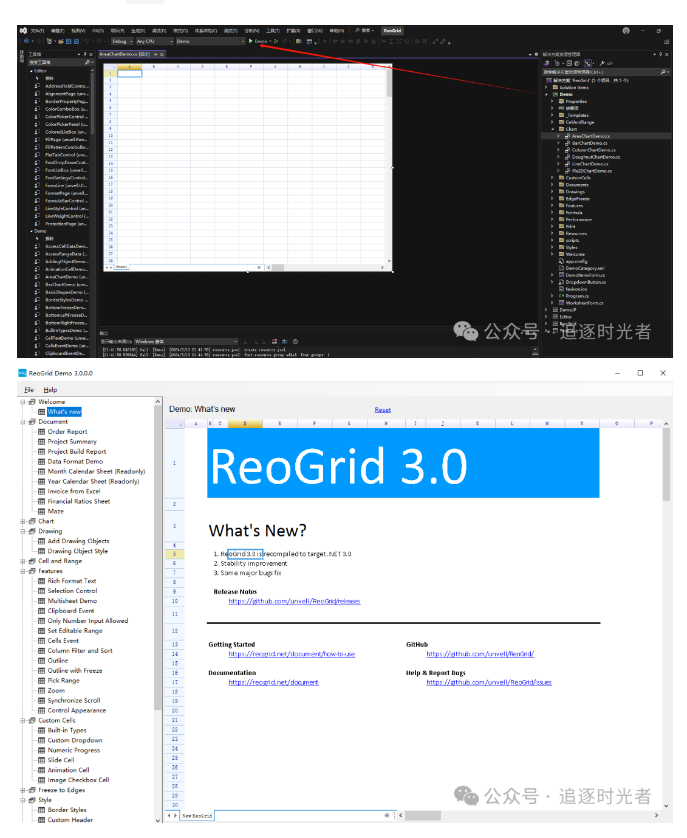This screenshot has width=687, height=838.
Task: Click the Project Build Report sheet icon
Action: click(x=42, y=452)
